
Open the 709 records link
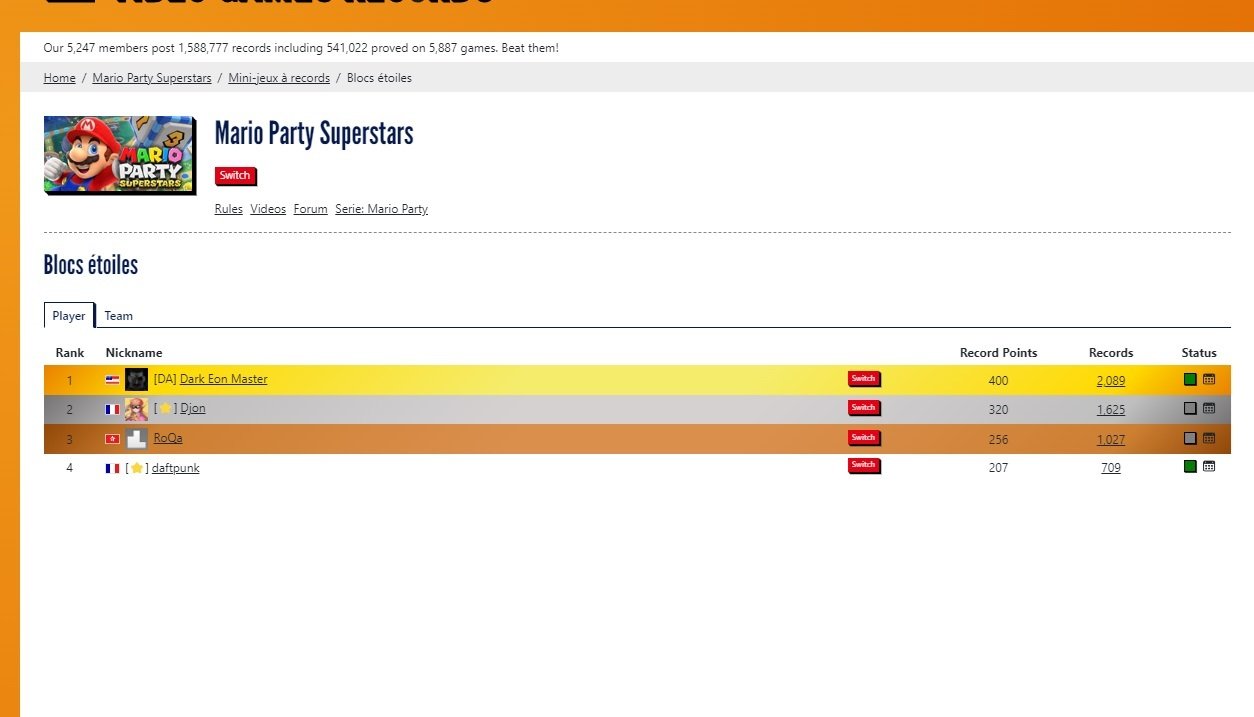(x=1111, y=468)
